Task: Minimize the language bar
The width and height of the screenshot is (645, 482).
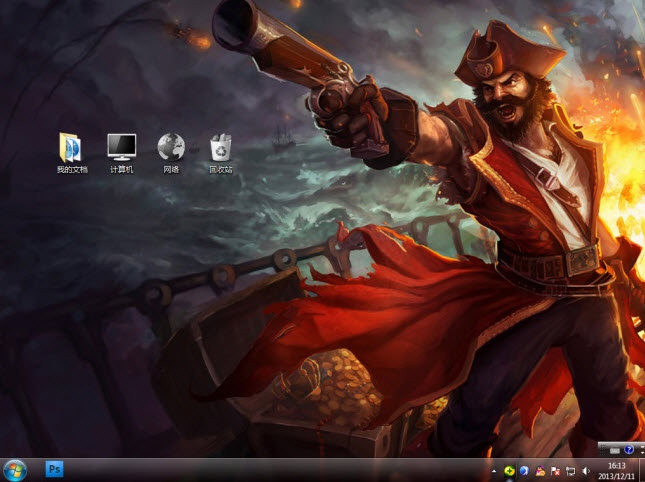Action: (x=643, y=447)
